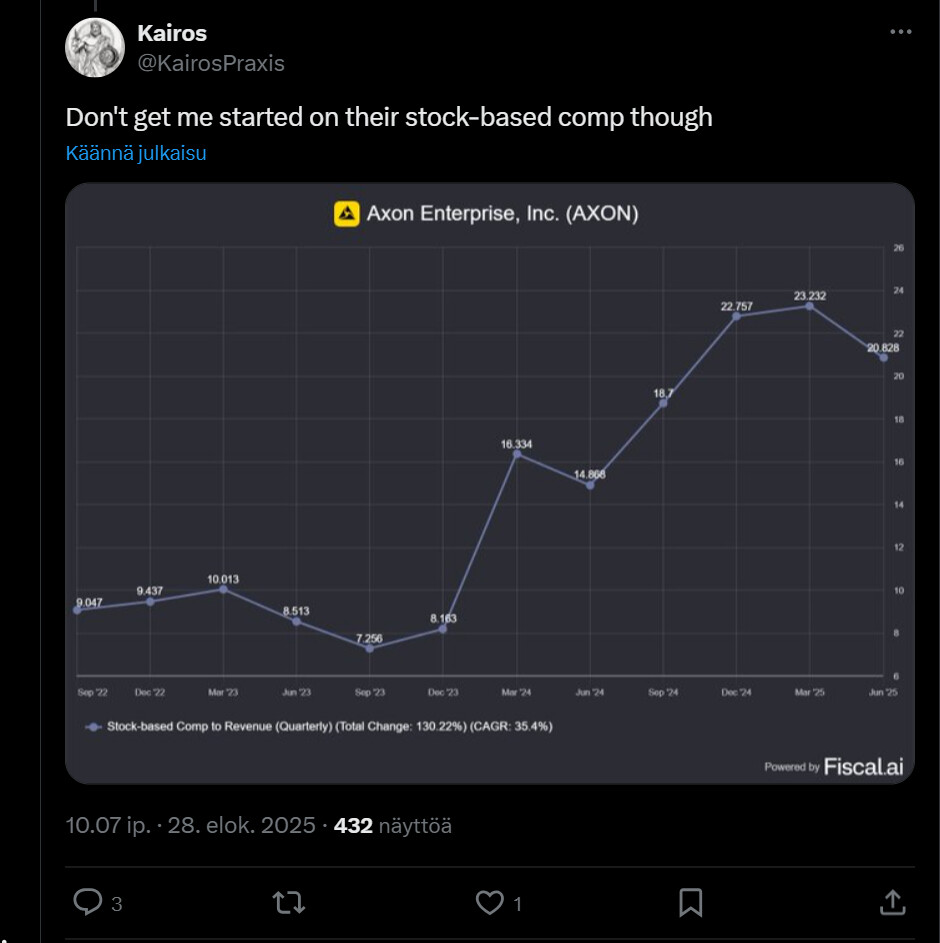The image size is (940, 943).
Task: Open the Axon stock-based comp chart image
Action: point(490,480)
